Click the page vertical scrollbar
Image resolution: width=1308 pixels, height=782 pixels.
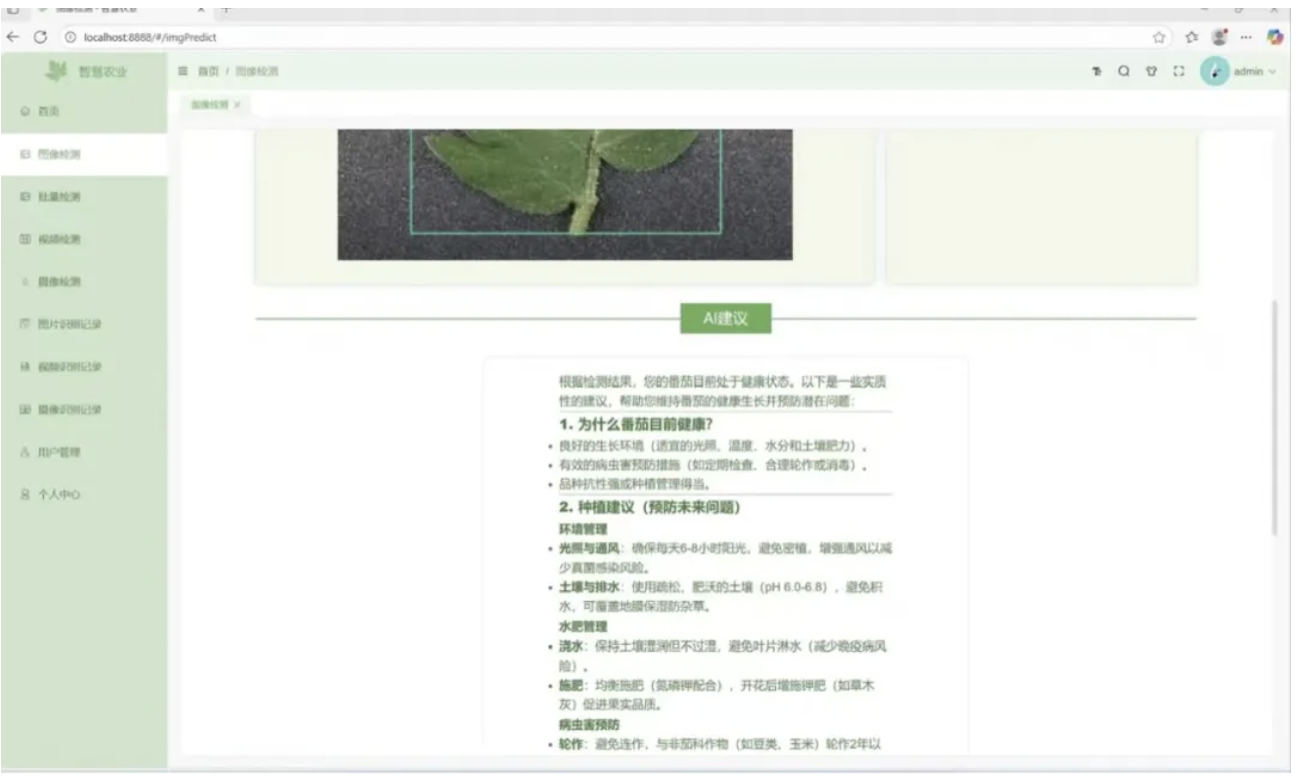[1274, 417]
